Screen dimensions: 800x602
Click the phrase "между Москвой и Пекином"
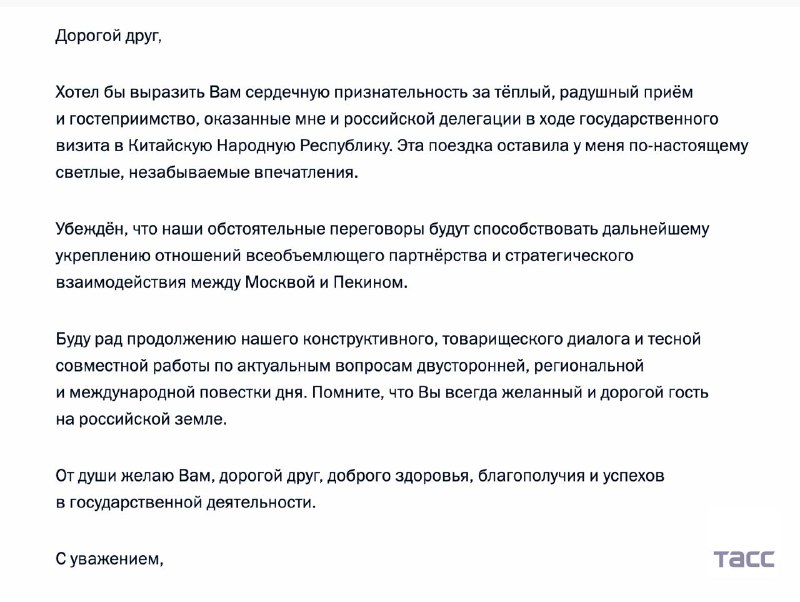pyautogui.click(x=326, y=283)
